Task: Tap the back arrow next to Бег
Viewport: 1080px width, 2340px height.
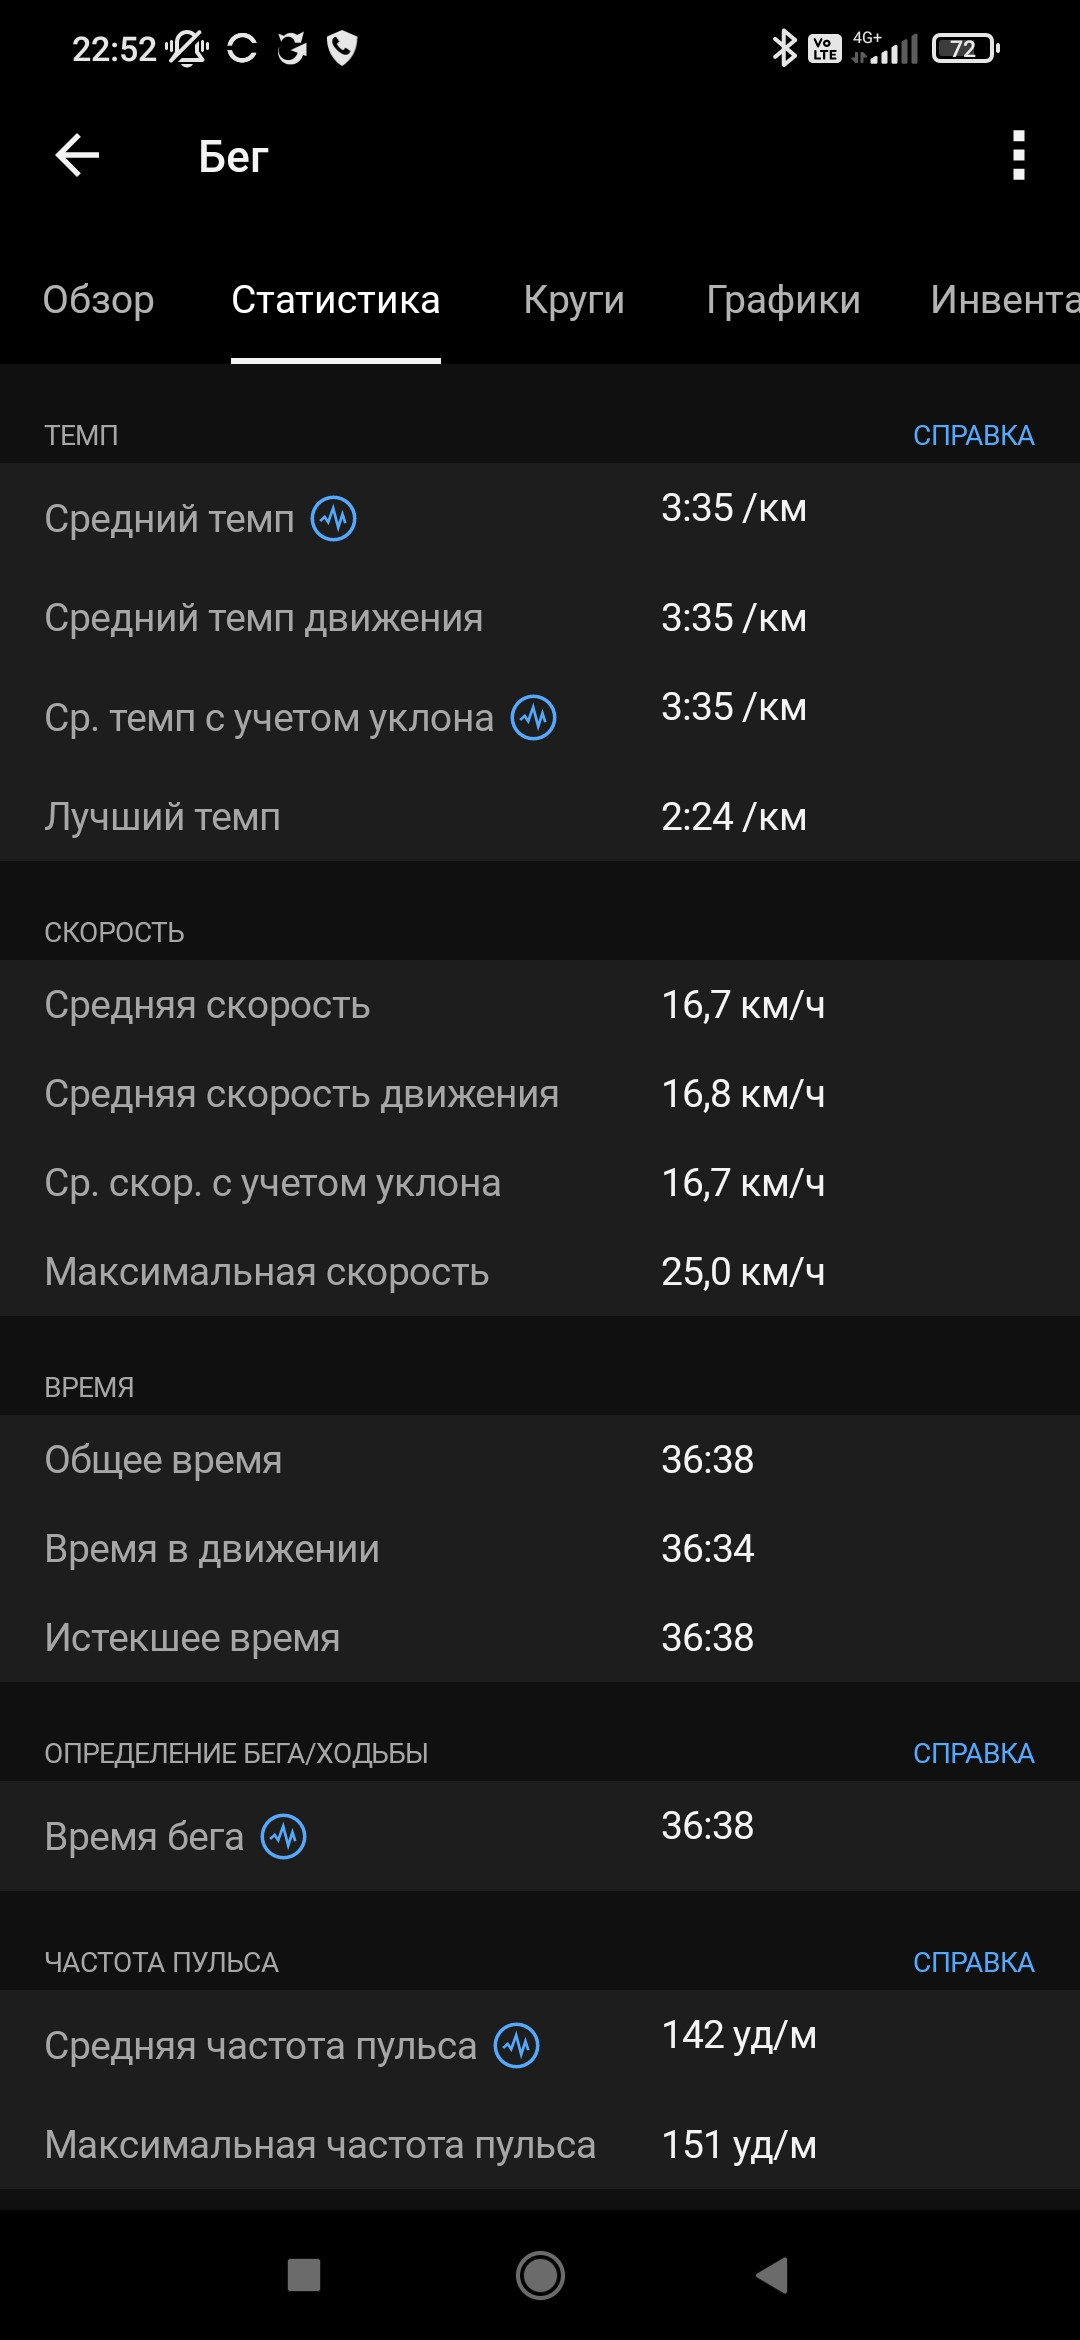Action: click(77, 156)
